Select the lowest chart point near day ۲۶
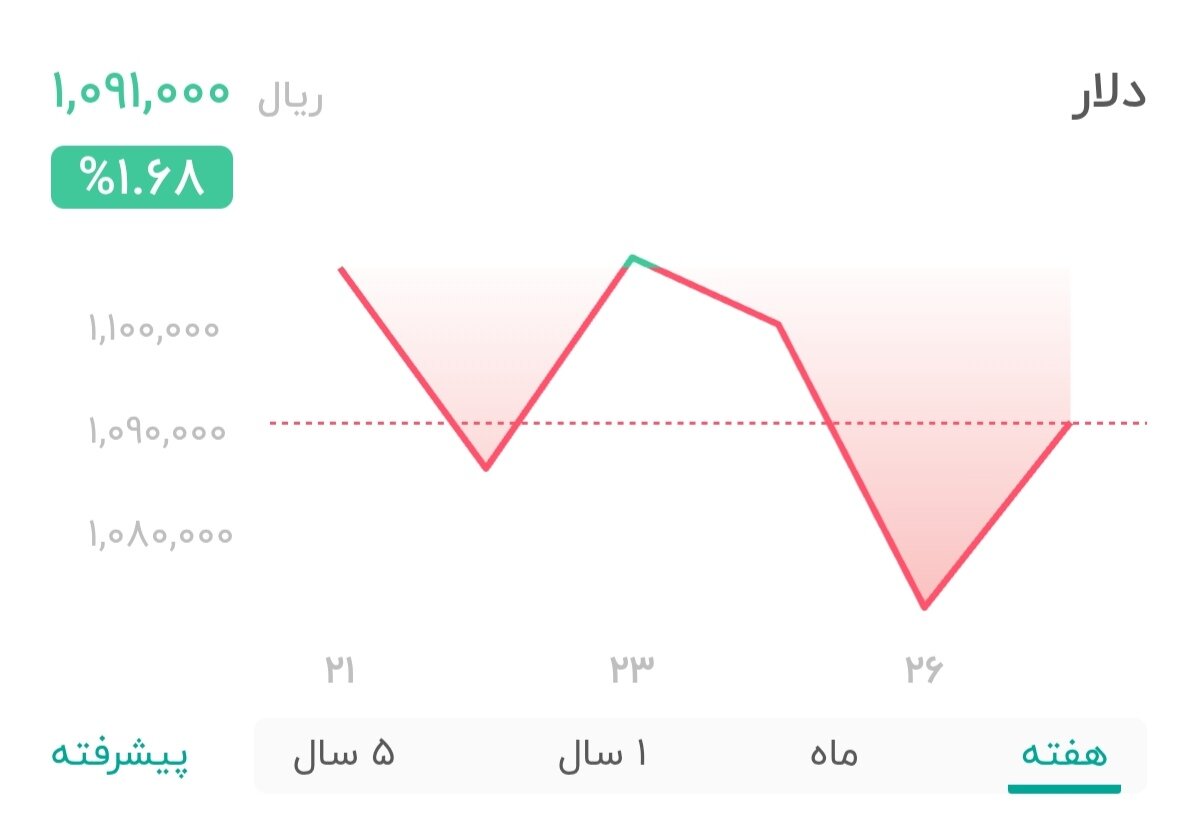The width and height of the screenshot is (1198, 817). pyautogui.click(x=925, y=605)
